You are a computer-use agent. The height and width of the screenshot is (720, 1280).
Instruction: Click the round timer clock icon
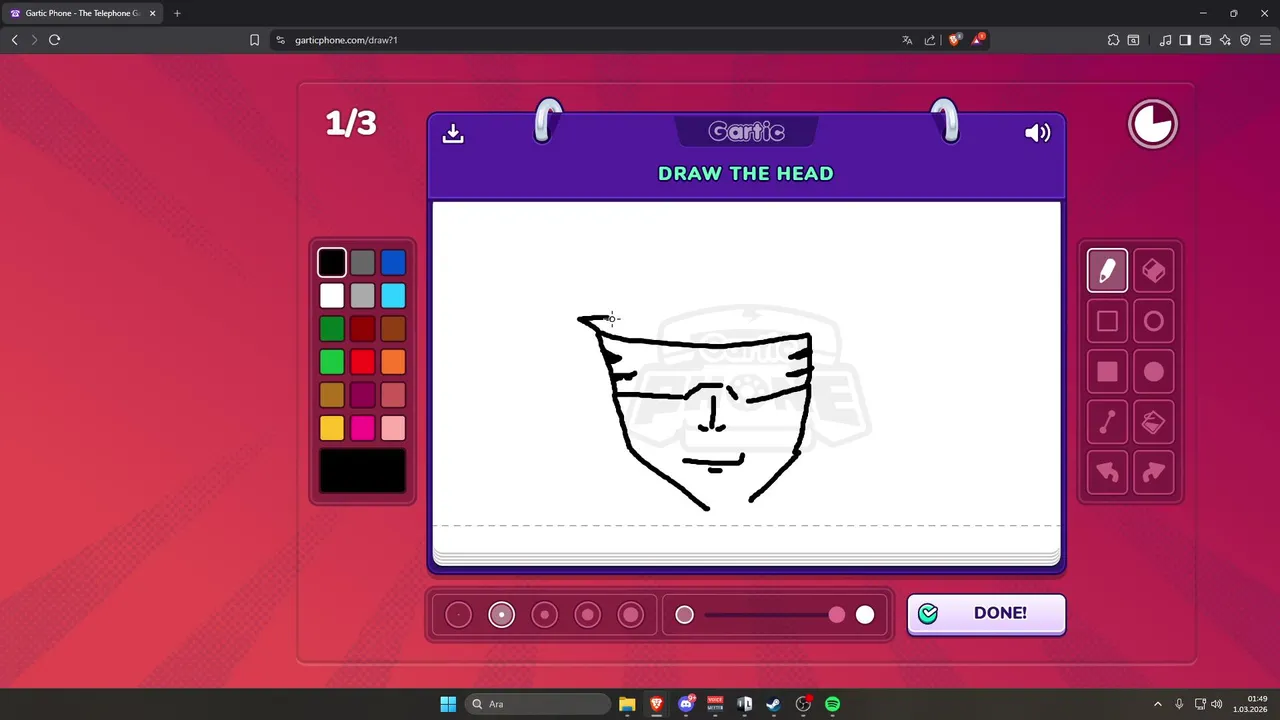[1153, 124]
